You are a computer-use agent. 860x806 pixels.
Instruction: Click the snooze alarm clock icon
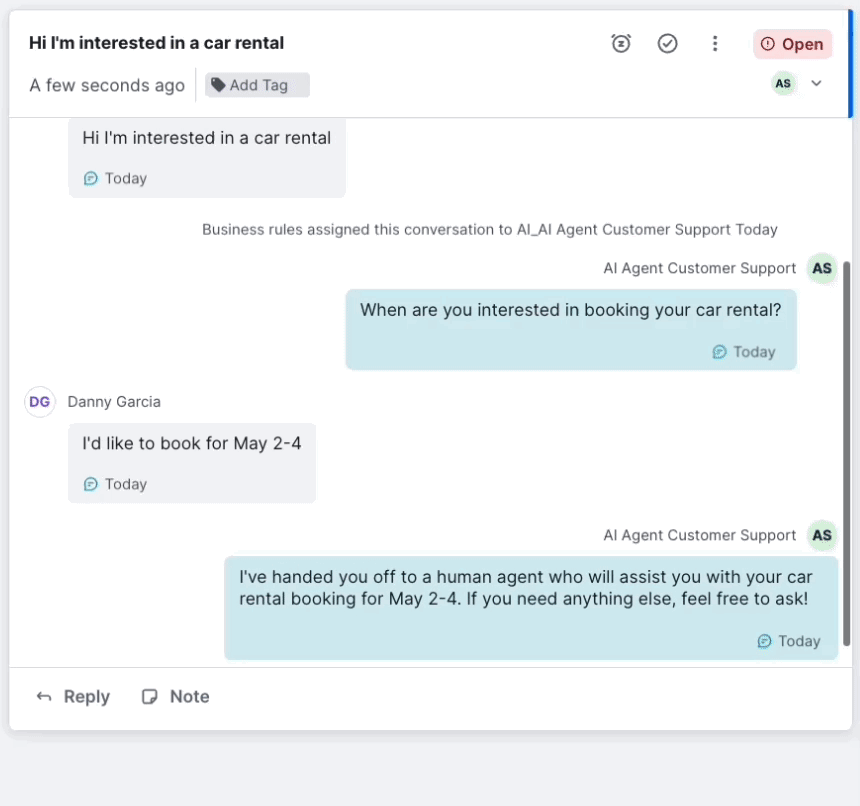pos(621,43)
